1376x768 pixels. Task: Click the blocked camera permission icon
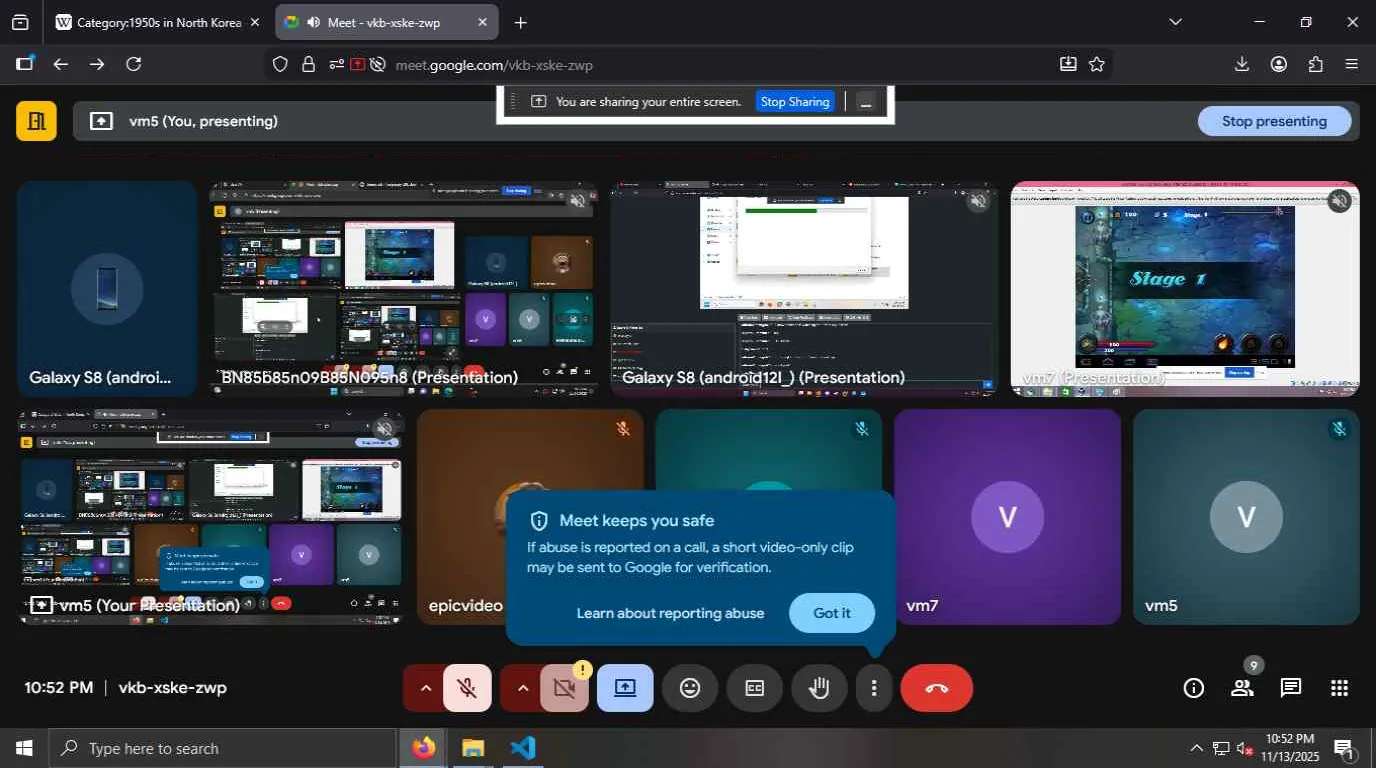(x=377, y=64)
